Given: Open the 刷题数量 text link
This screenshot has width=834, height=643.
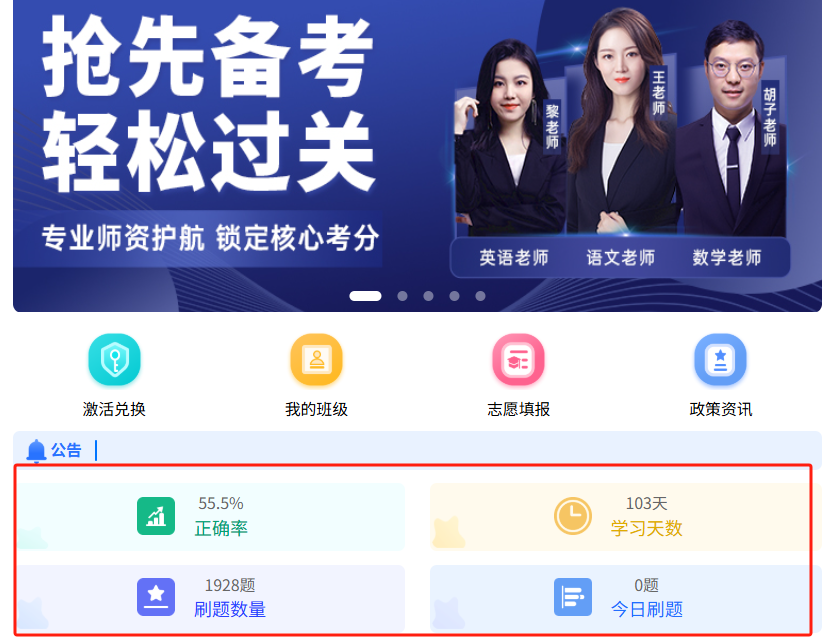Looking at the screenshot, I should (230, 609).
